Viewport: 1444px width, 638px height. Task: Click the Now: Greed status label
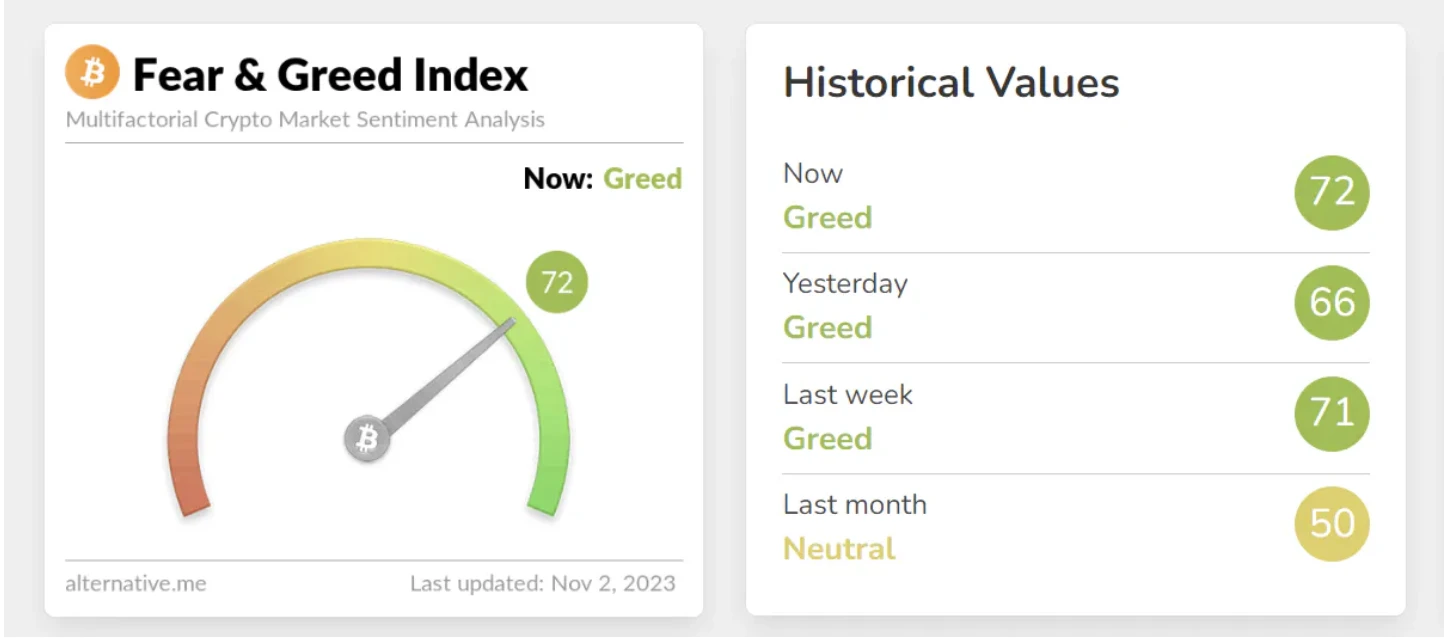pyautogui.click(x=603, y=179)
